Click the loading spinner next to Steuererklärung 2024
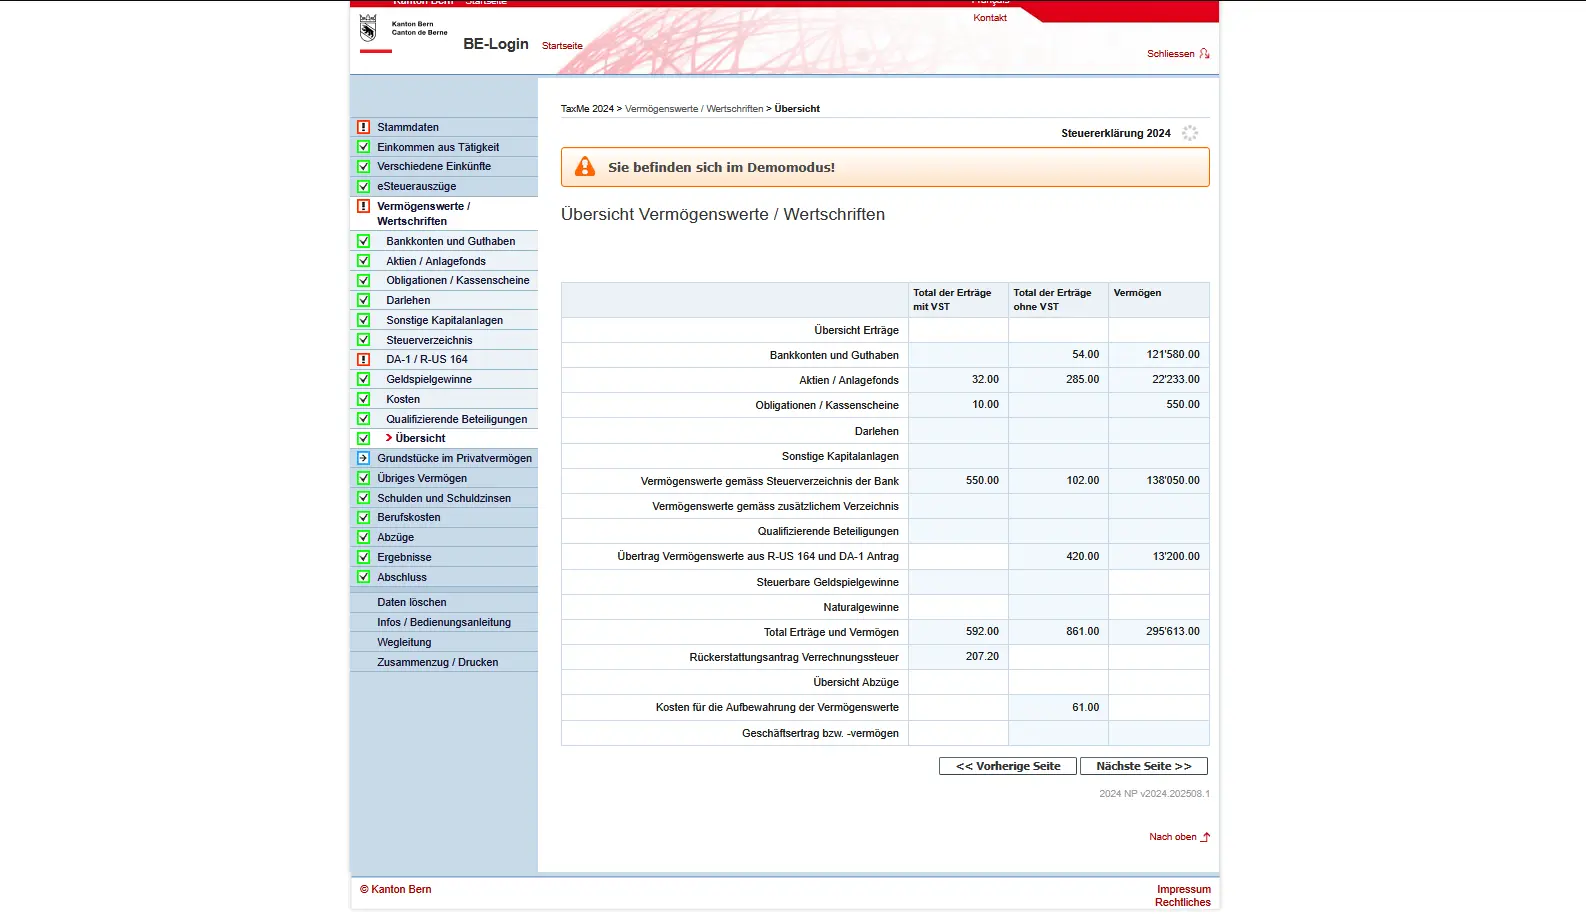Viewport: 1586px width, 920px height. (x=1190, y=133)
